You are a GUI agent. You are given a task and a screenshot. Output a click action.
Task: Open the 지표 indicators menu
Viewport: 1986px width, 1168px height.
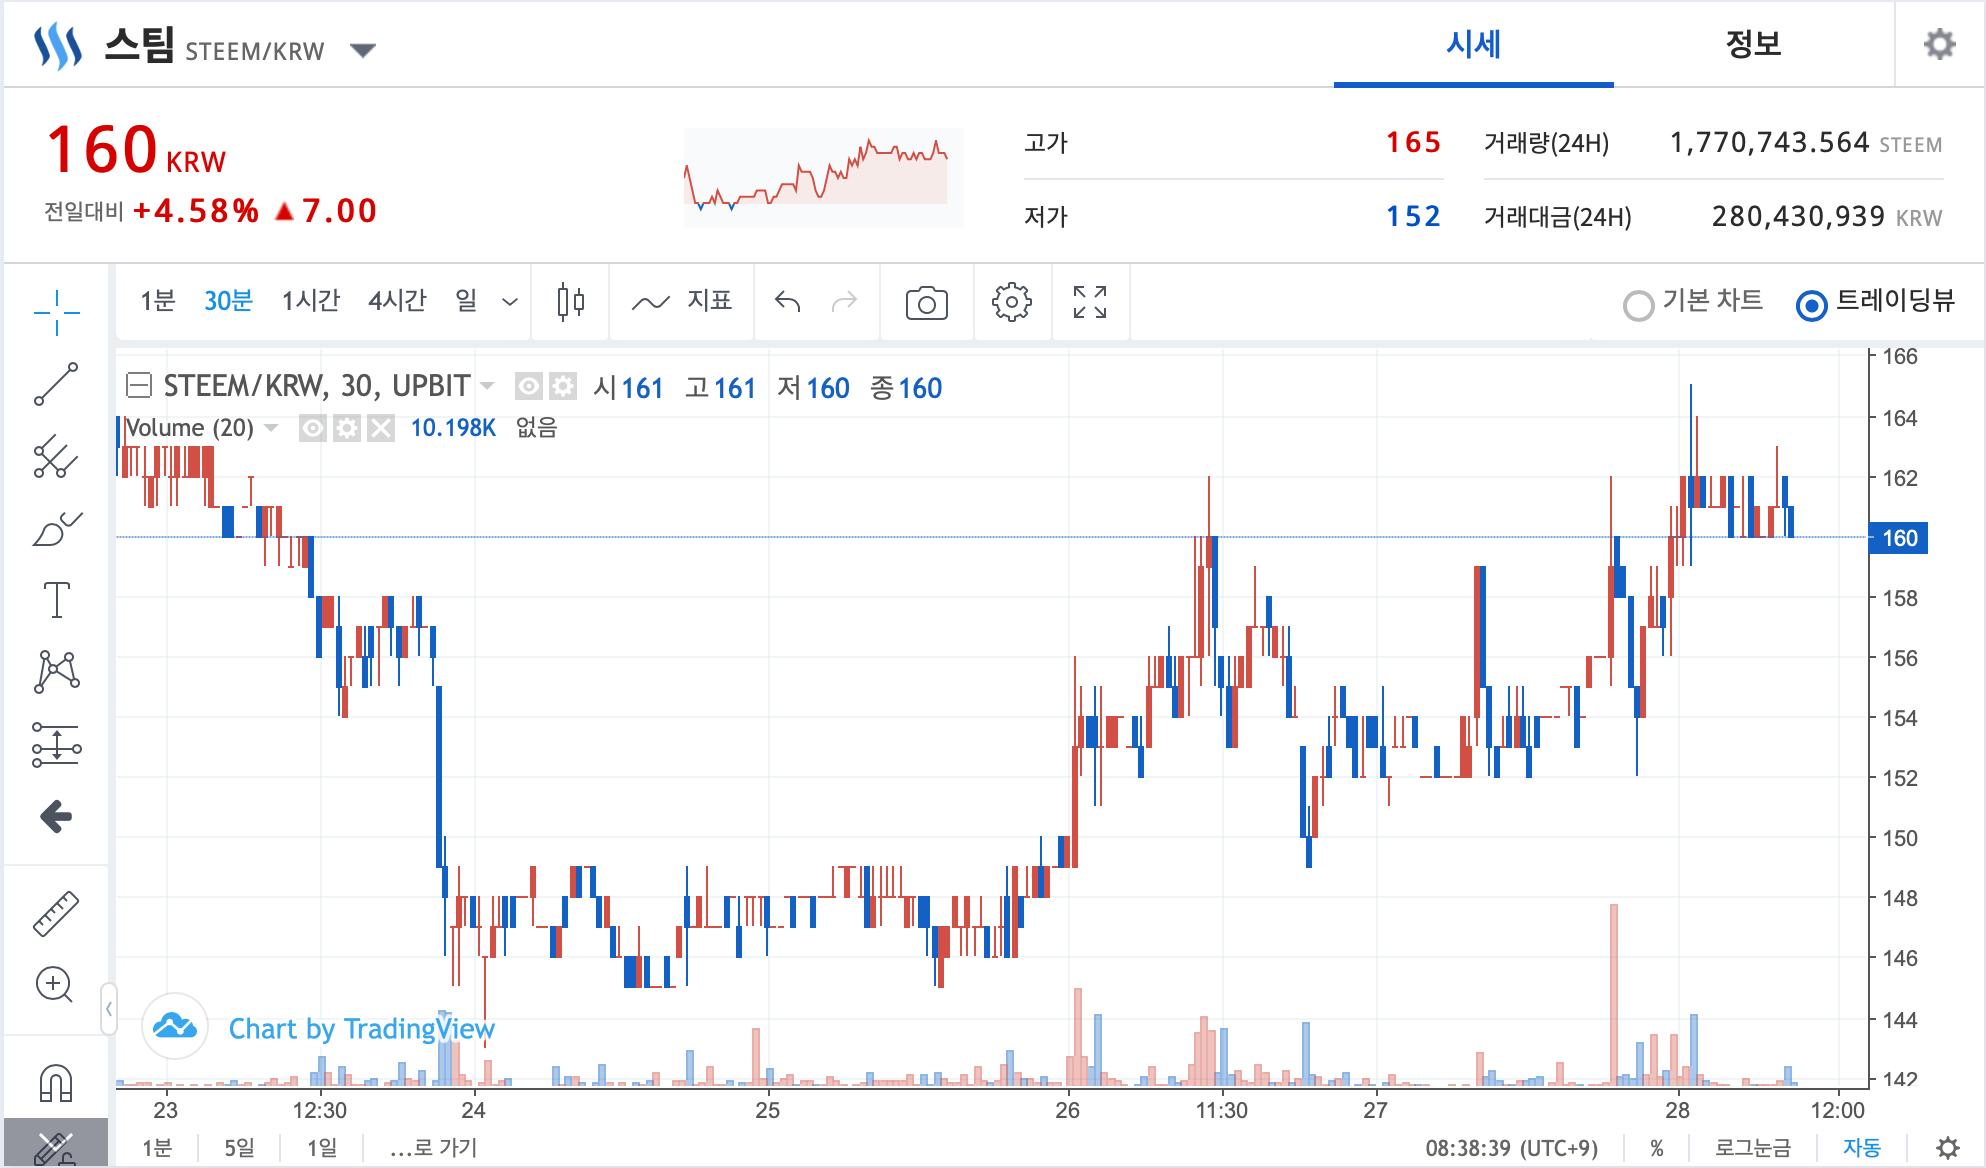tap(683, 301)
